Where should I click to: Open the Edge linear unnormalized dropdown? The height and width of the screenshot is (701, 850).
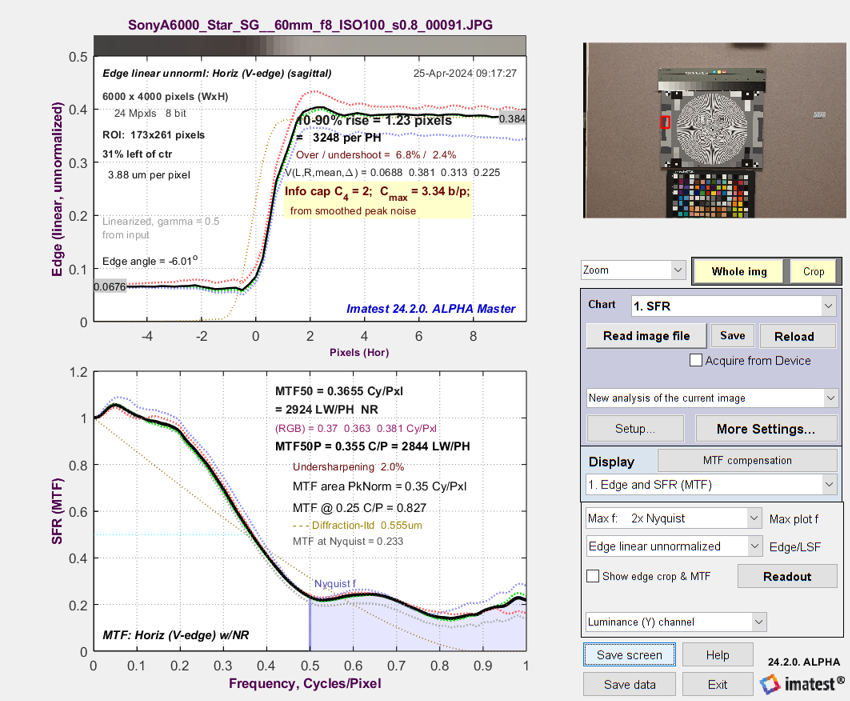click(x=674, y=546)
